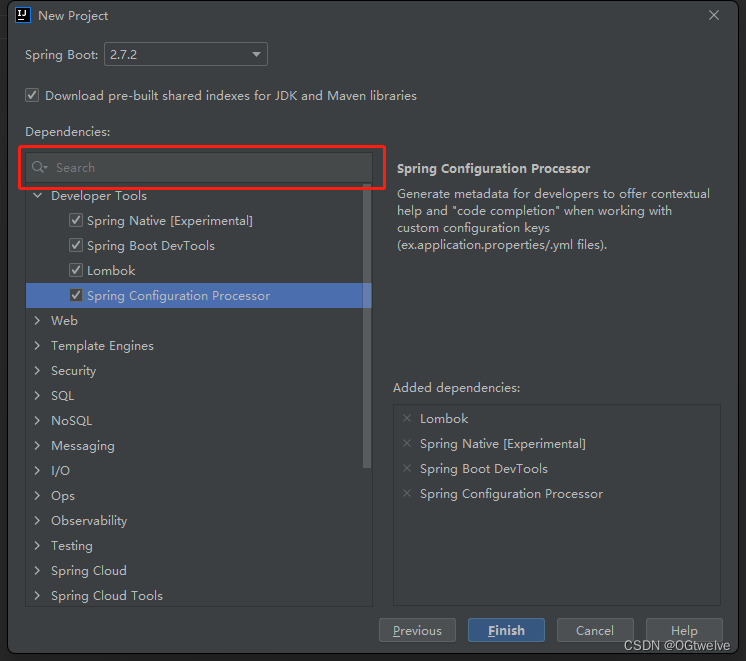
Task: Uncheck the Lombok dependency
Action: tap(76, 270)
